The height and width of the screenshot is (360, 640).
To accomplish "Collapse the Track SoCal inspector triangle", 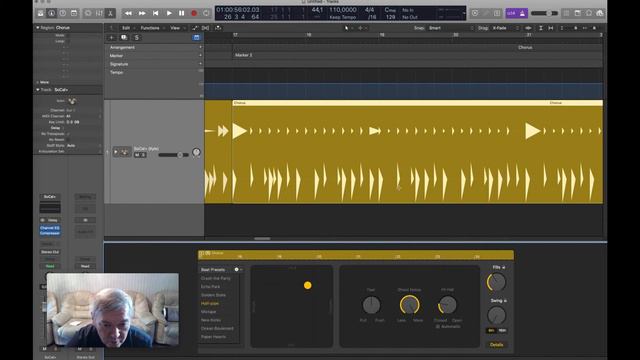I will click(x=38, y=90).
